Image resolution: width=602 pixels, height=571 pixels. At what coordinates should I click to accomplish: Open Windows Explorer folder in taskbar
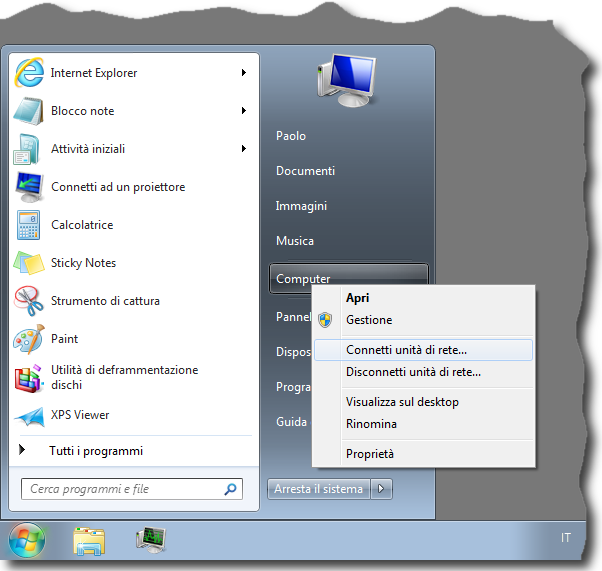[89, 541]
